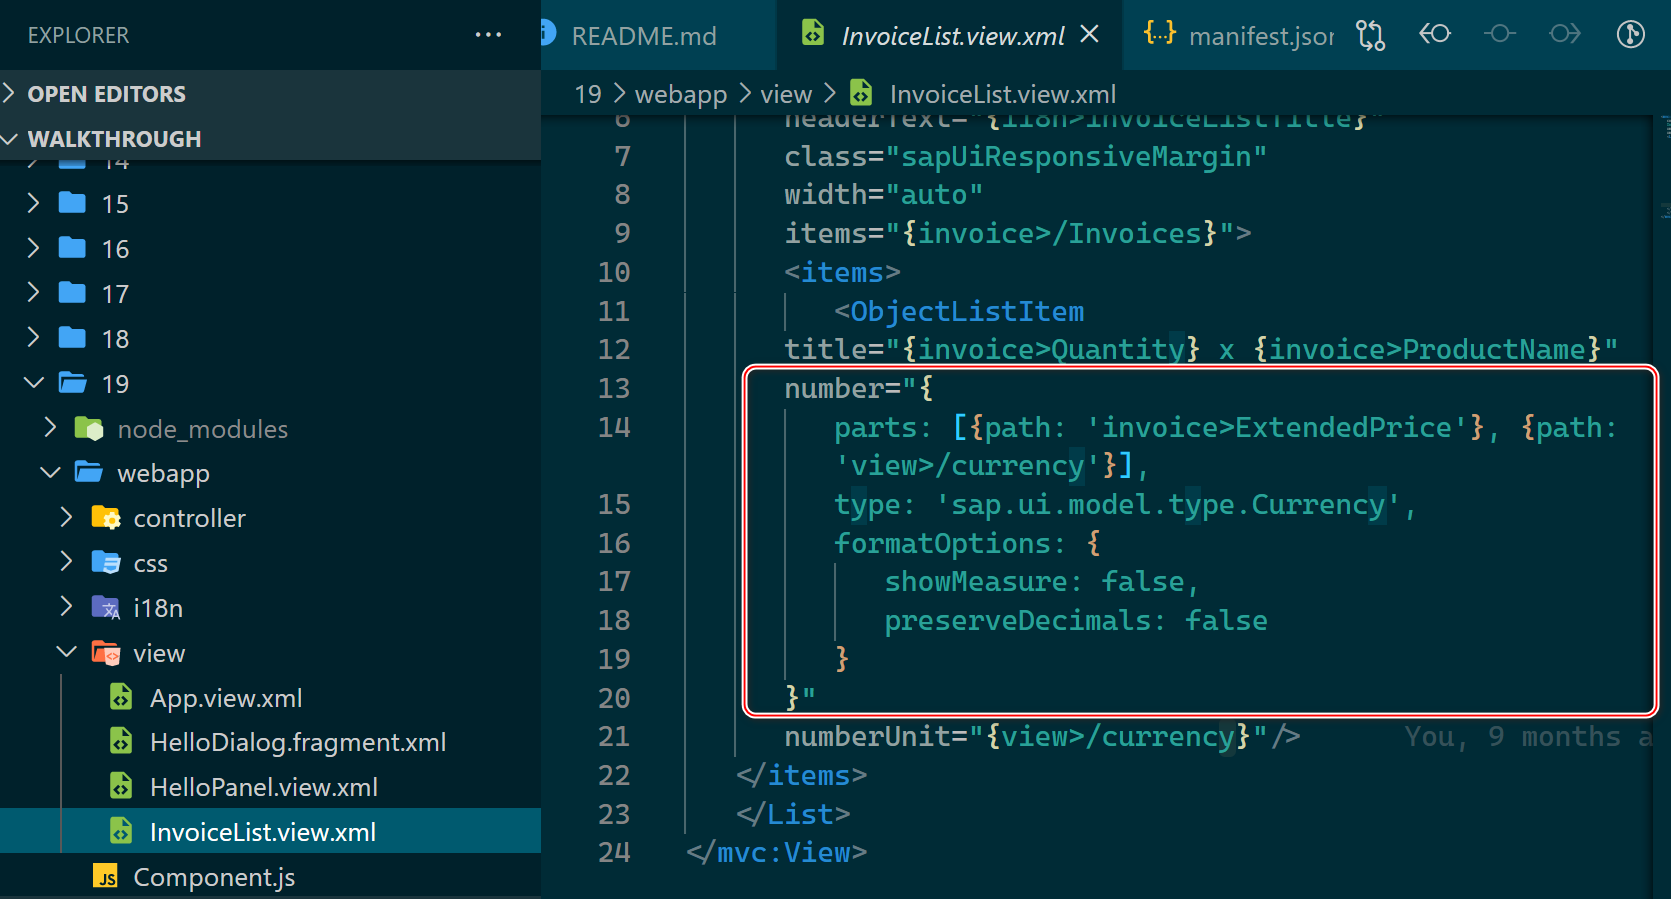Open App.view.xml file

coord(226,698)
